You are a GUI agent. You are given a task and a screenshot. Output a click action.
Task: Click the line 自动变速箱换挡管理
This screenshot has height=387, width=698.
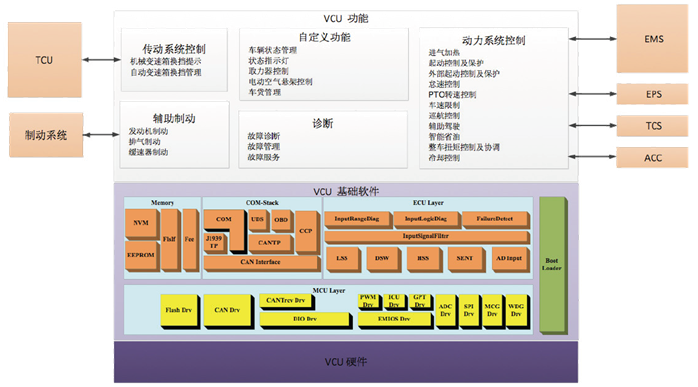click(166, 72)
